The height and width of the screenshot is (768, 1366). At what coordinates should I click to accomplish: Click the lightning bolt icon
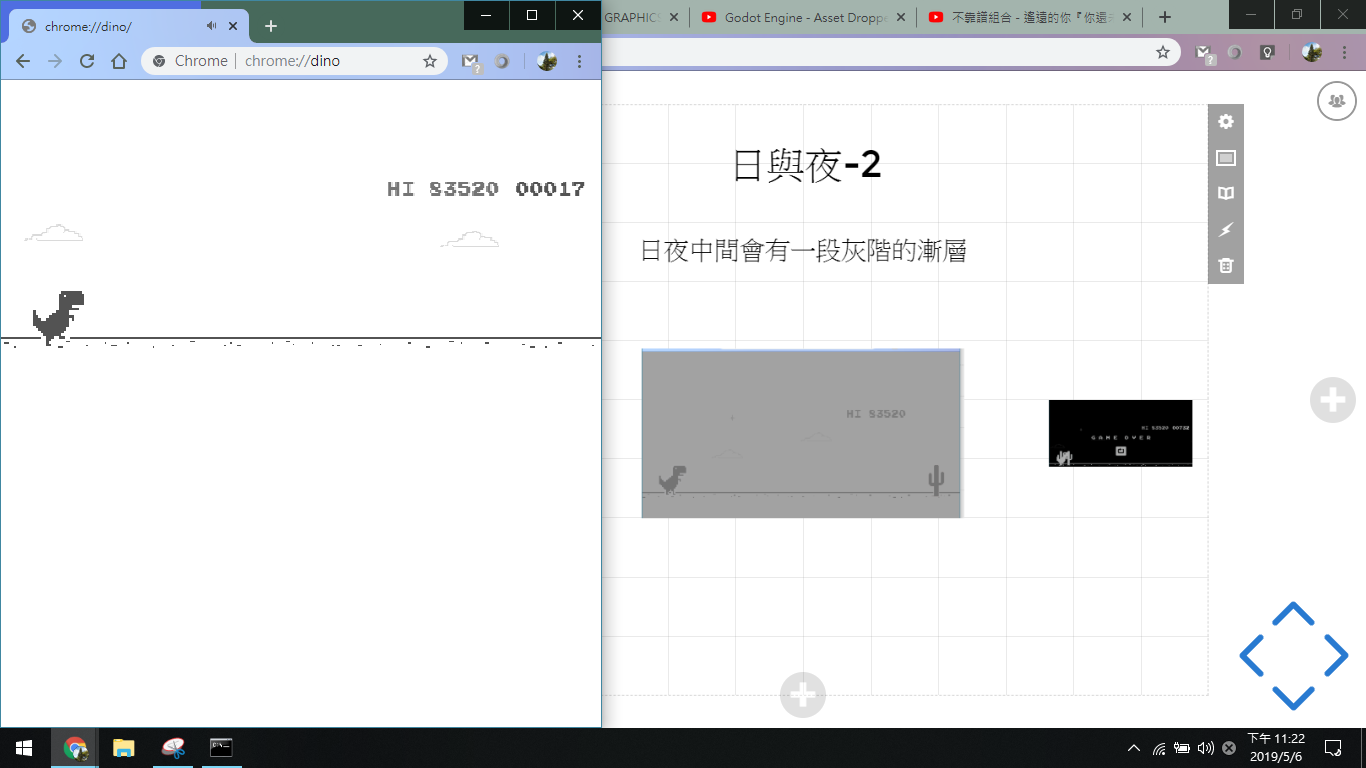tap(1226, 230)
